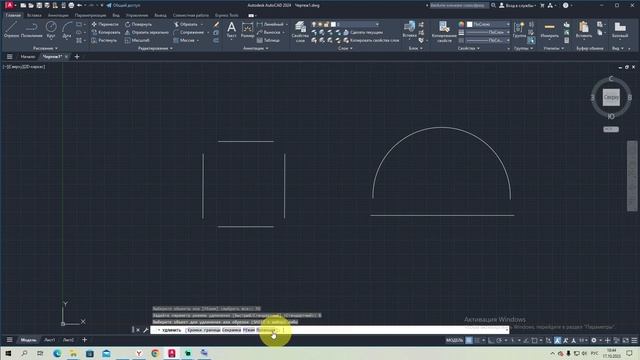
Task: Click the white layer color swatch
Action: (x=333, y=24)
